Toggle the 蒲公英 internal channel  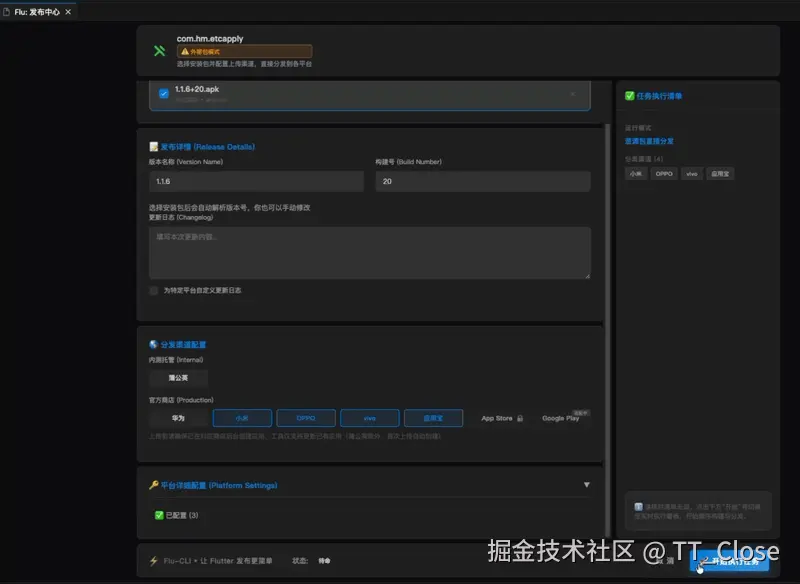point(178,378)
